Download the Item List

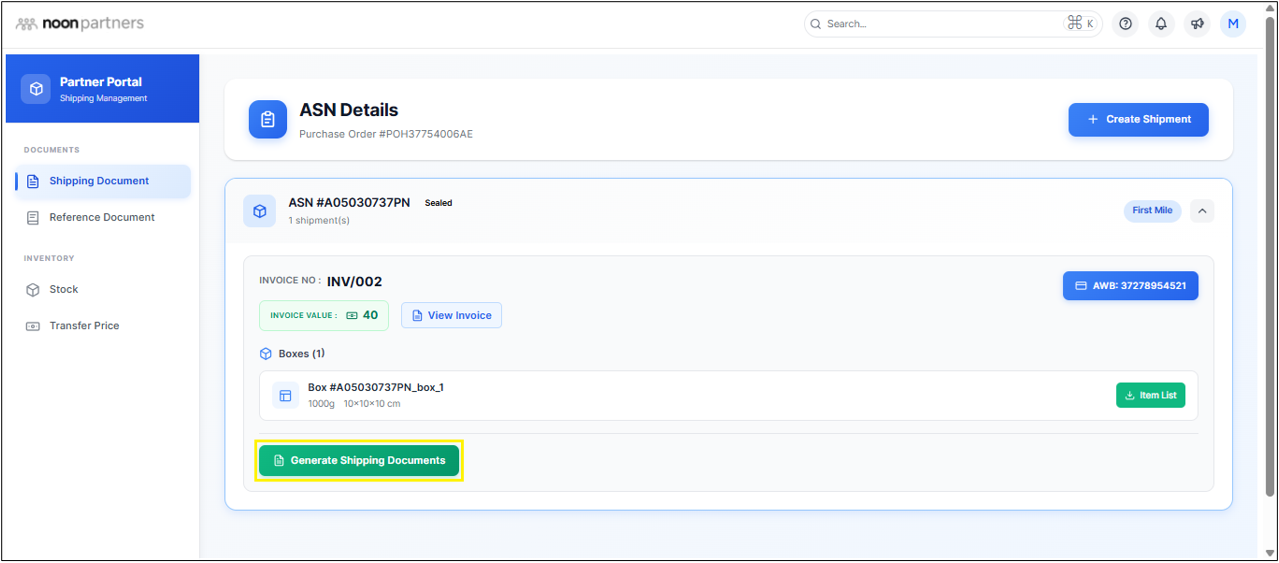point(1150,396)
